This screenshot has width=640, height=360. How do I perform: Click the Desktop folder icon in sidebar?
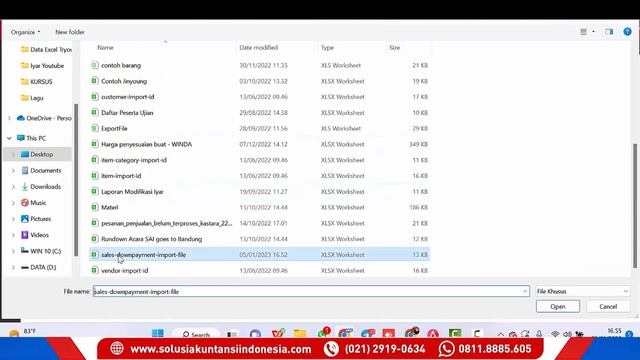coord(25,154)
